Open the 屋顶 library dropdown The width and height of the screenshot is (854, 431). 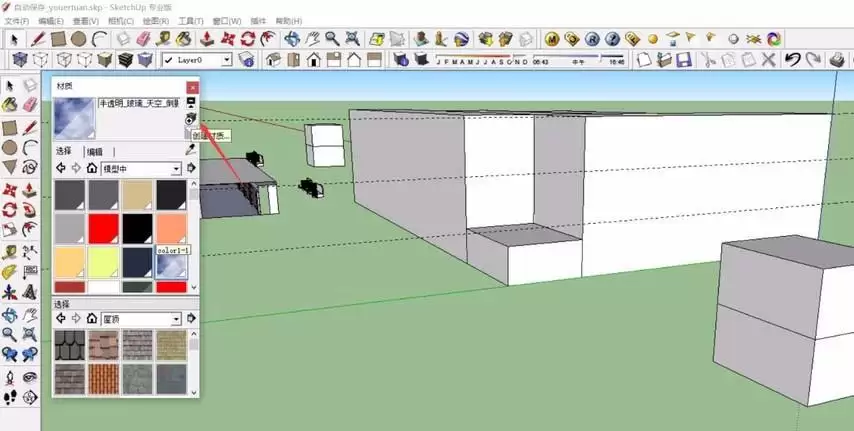141,319
